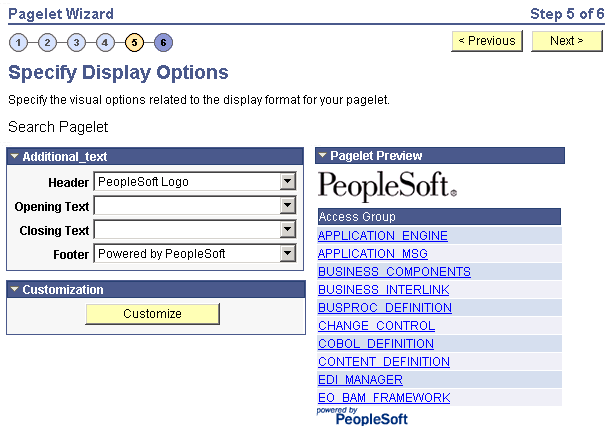Image resolution: width=610 pixels, height=429 pixels.
Task: Jump to wizard step 6 circle
Action: (x=163, y=42)
